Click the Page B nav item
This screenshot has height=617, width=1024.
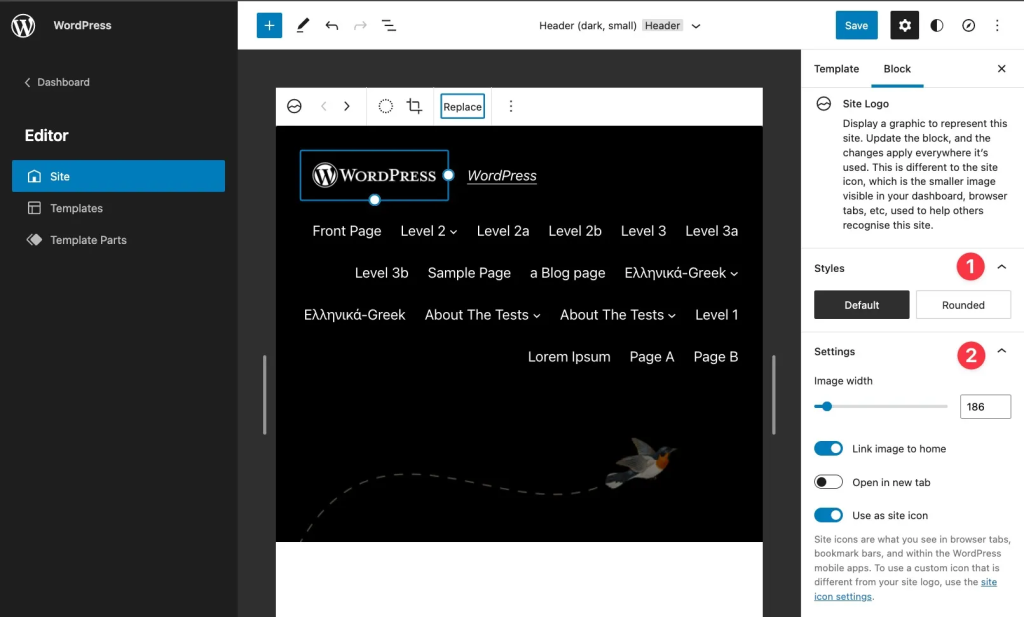click(x=716, y=356)
